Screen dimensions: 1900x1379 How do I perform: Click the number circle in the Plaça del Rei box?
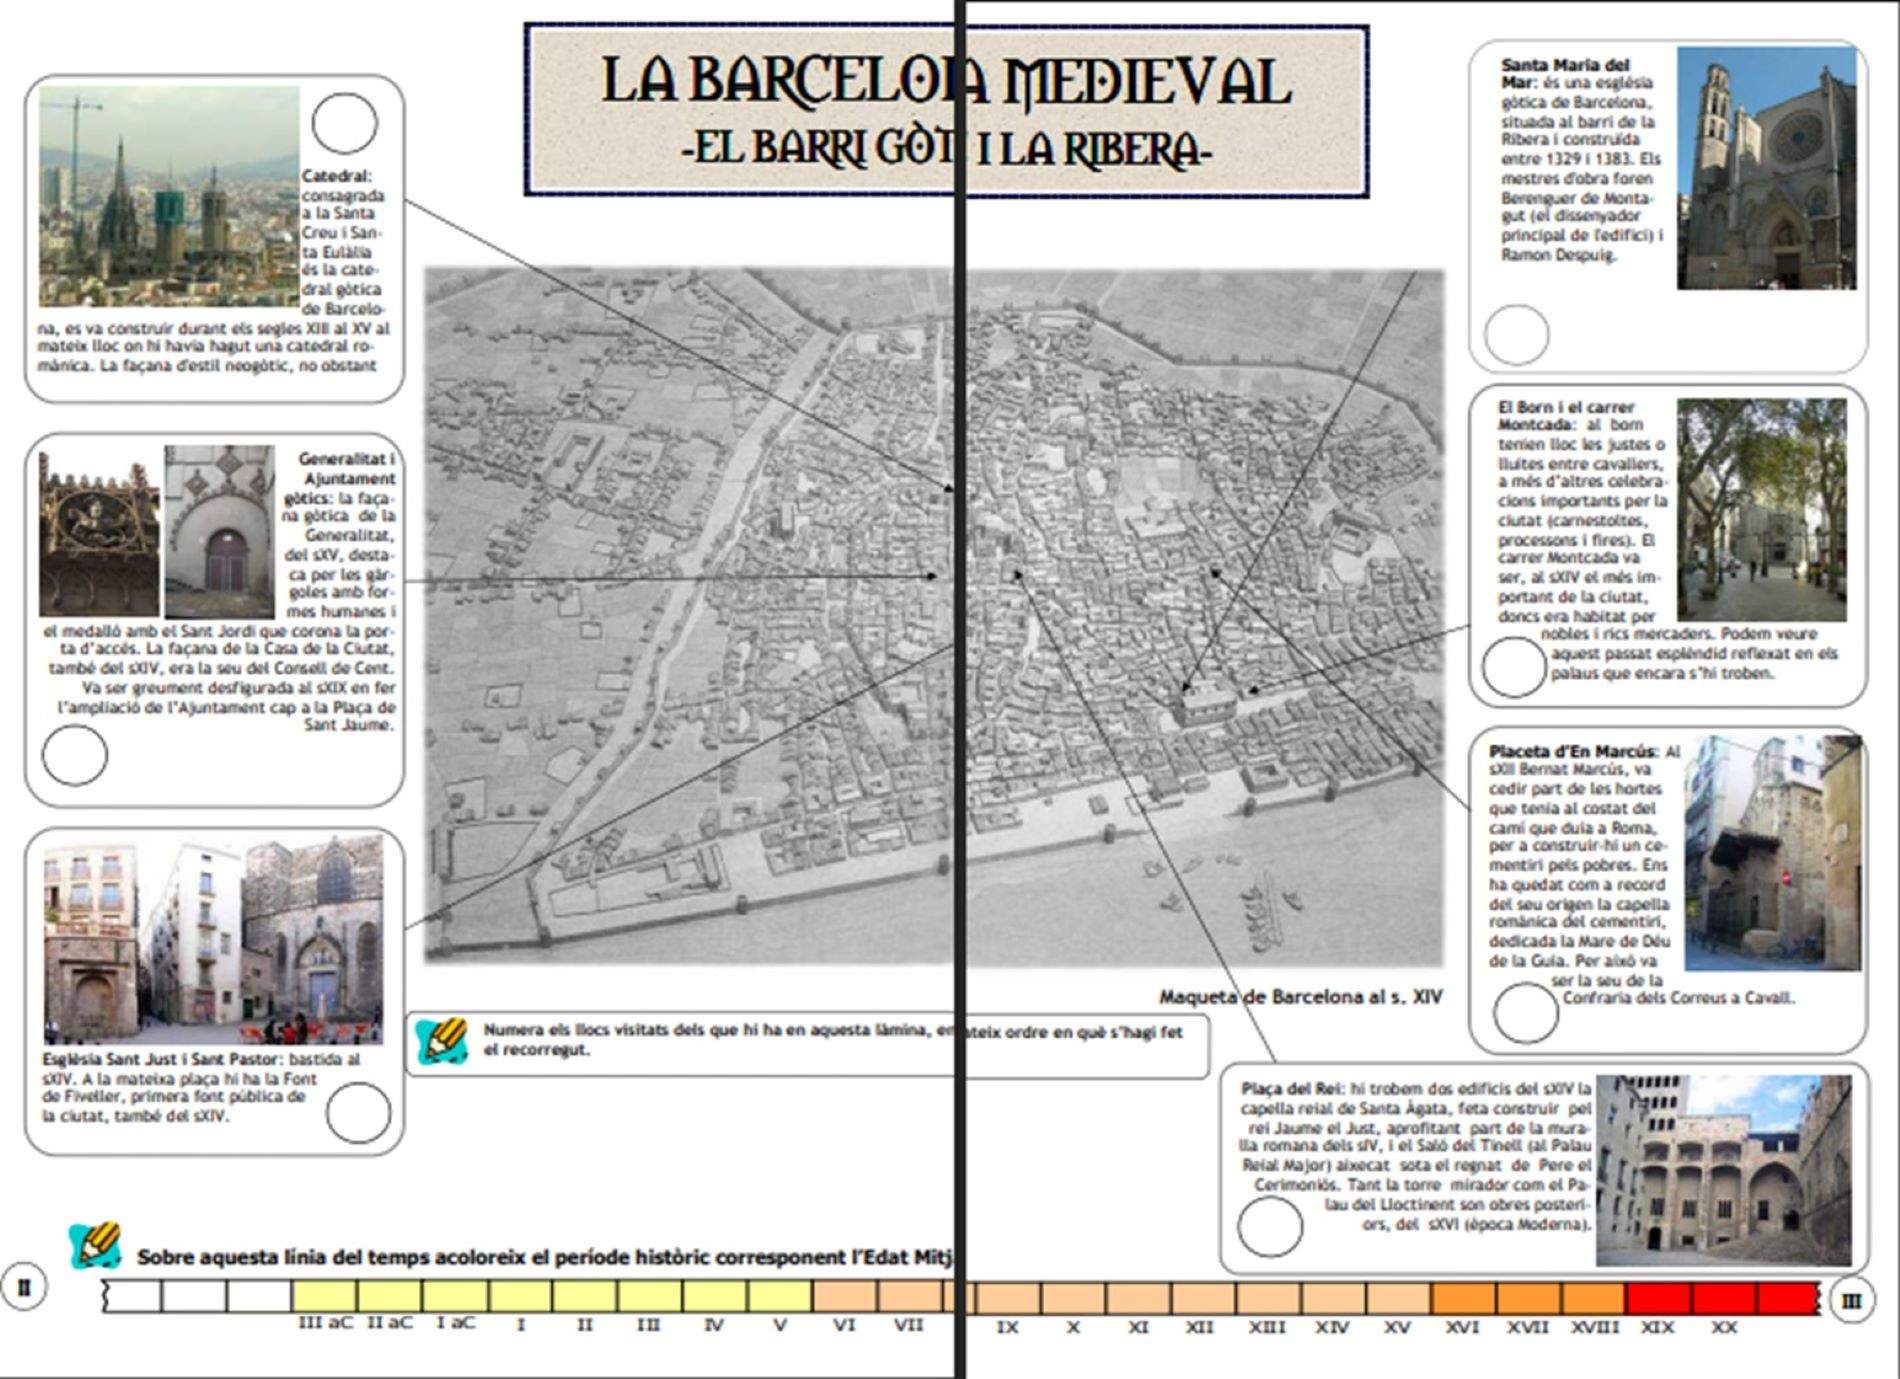(x=1270, y=1226)
